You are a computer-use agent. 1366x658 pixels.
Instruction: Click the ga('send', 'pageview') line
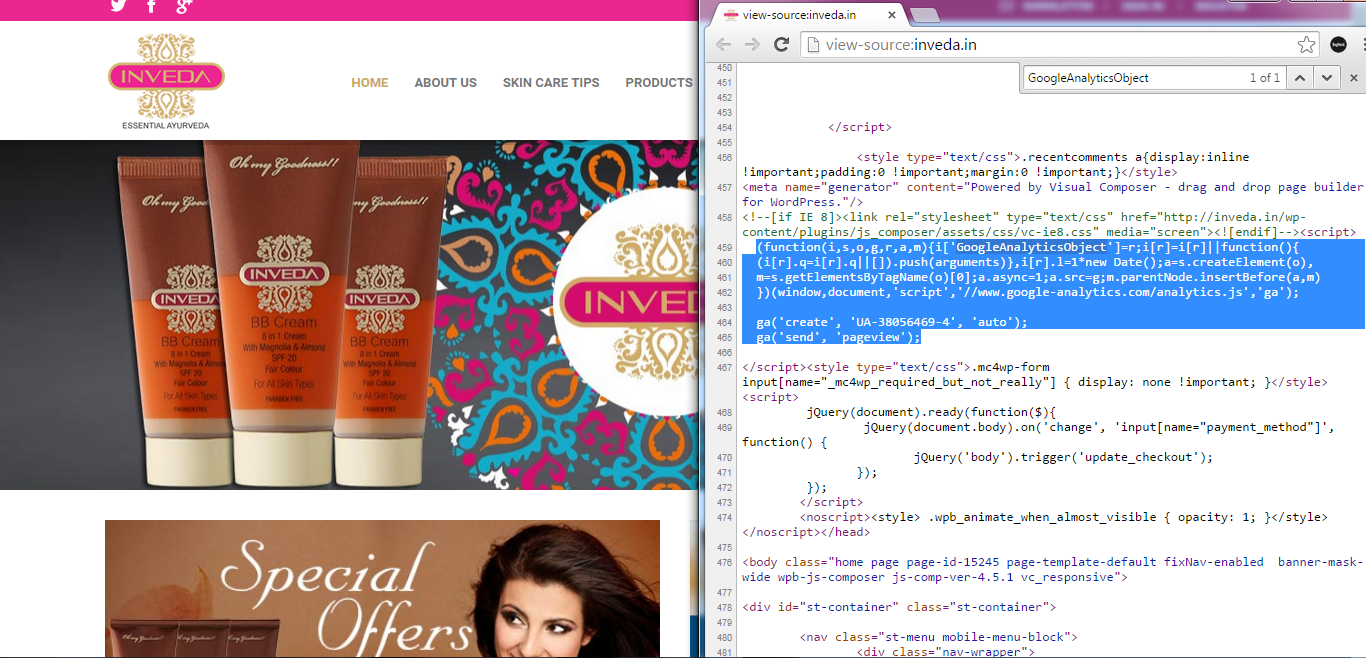click(838, 337)
